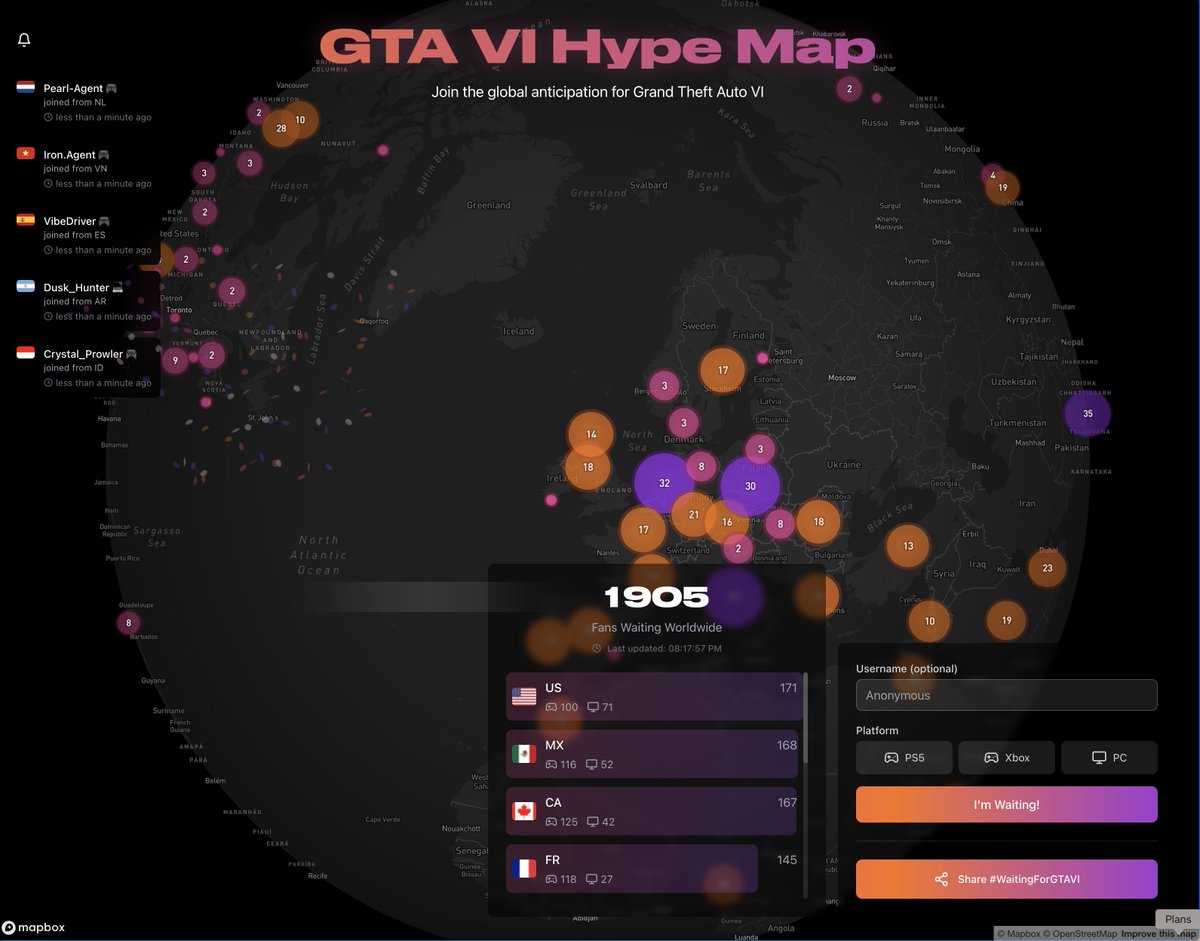The width and height of the screenshot is (1200, 941).
Task: Open the purple cluster marker labeled 30
Action: click(x=750, y=486)
